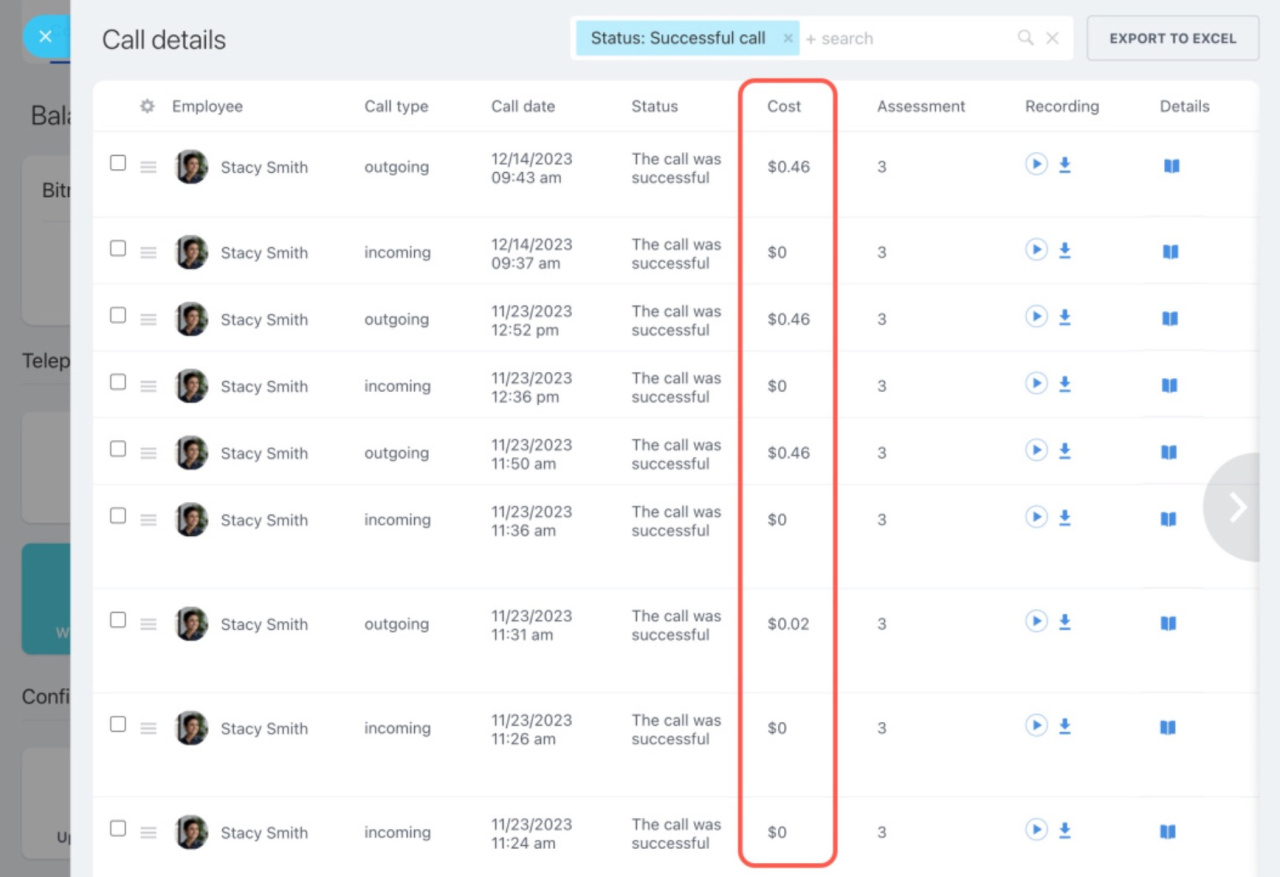Image resolution: width=1280 pixels, height=877 pixels.
Task: Sort by the Cost column header
Action: click(784, 106)
